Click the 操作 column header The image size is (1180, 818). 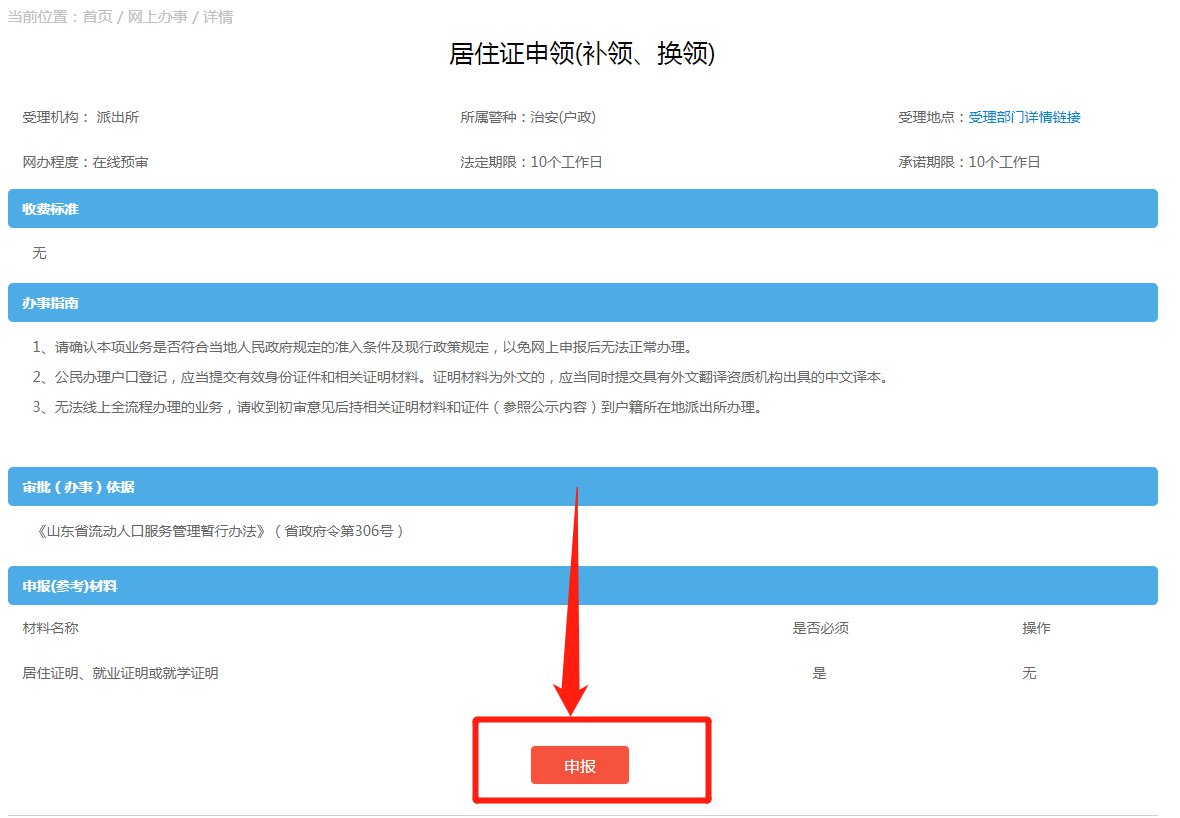(x=1036, y=628)
